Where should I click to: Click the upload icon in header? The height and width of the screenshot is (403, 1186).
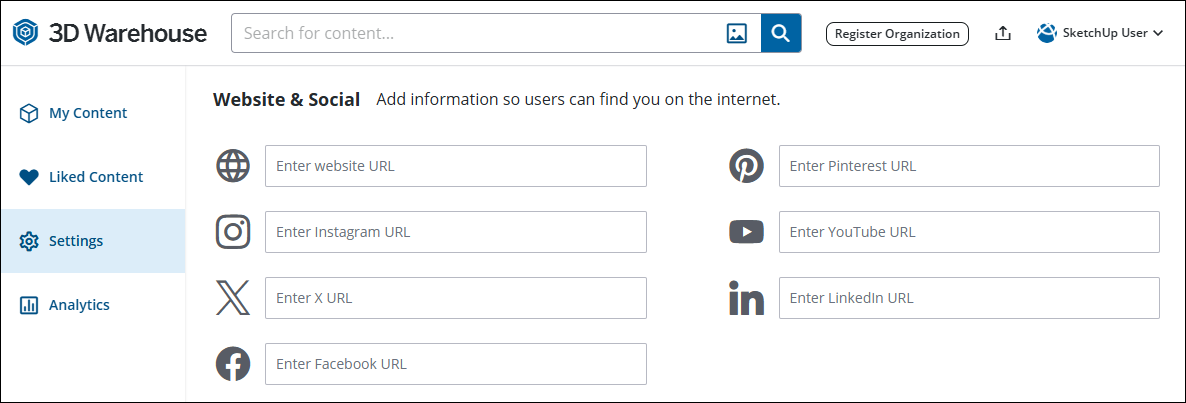point(1003,33)
